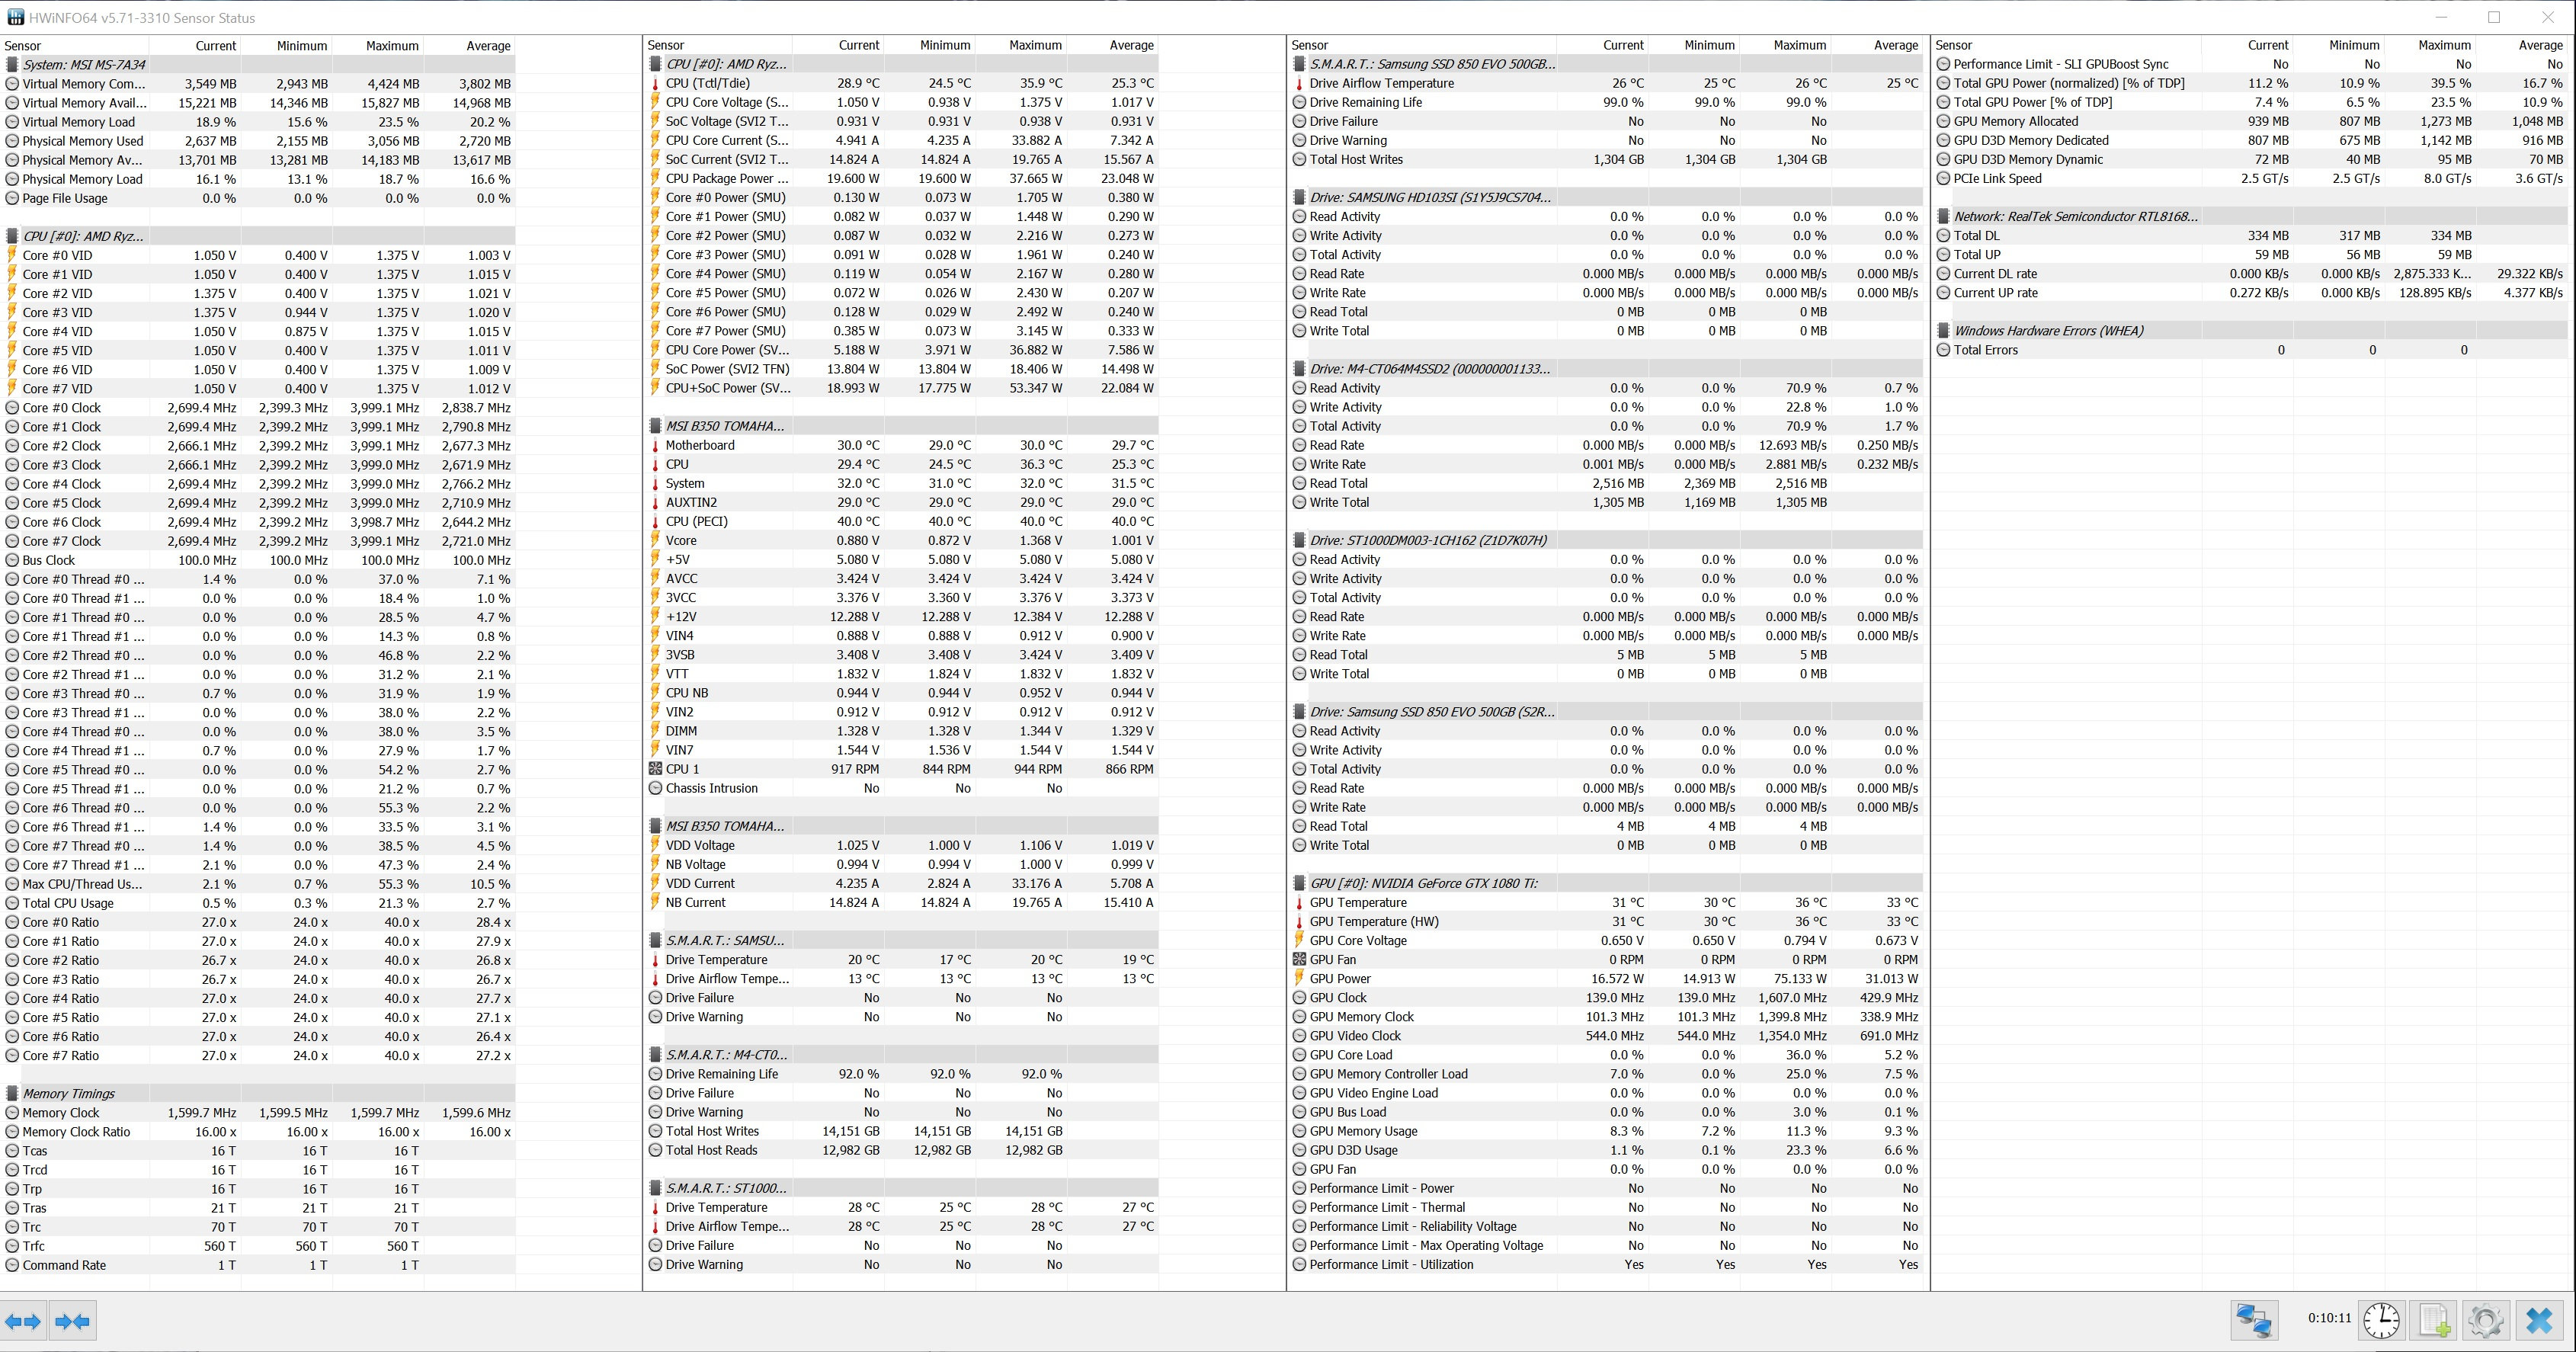Maximize the HWiNFO64 Sensor Status window
Screen dimensions: 2576x1352
click(2494, 17)
